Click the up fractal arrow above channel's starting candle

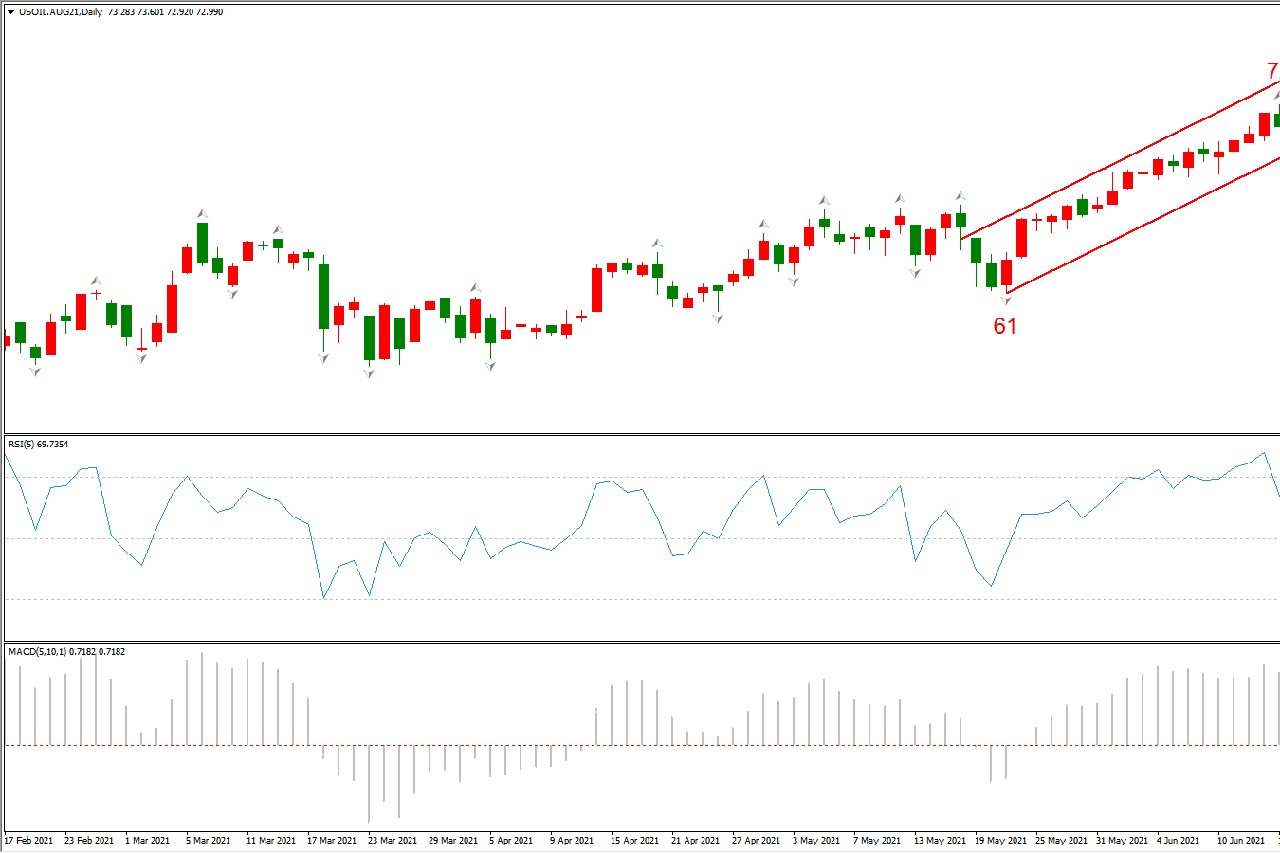pos(961,196)
